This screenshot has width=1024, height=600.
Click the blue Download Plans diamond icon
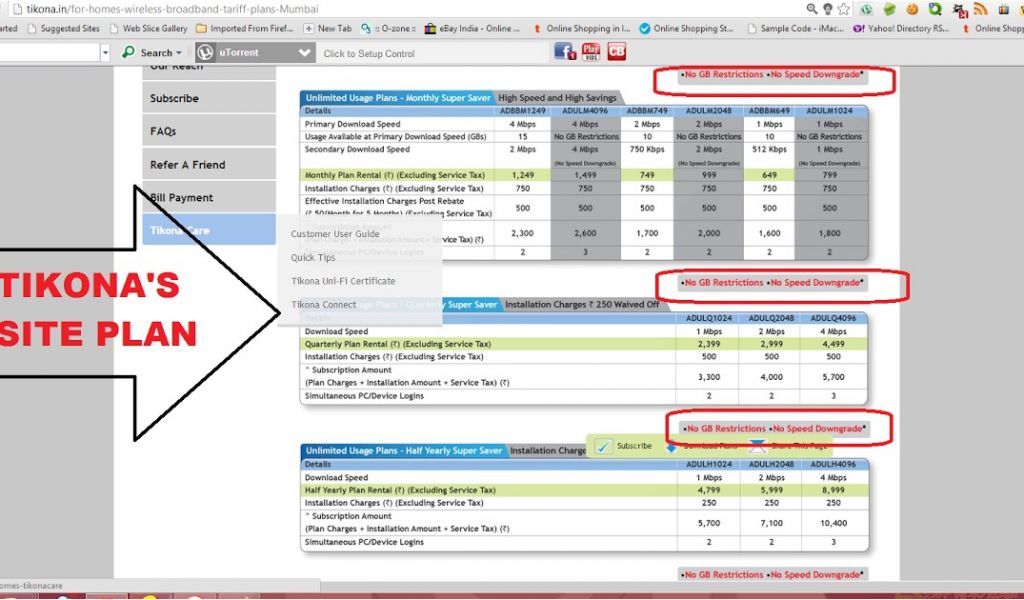click(x=670, y=447)
